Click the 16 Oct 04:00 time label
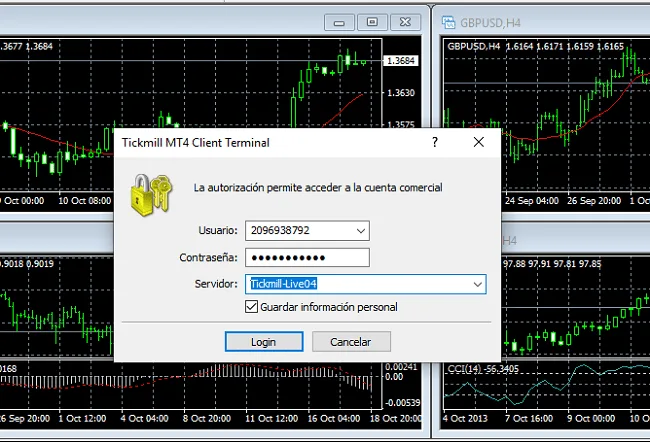The width and height of the screenshot is (650, 443). pos(334,418)
